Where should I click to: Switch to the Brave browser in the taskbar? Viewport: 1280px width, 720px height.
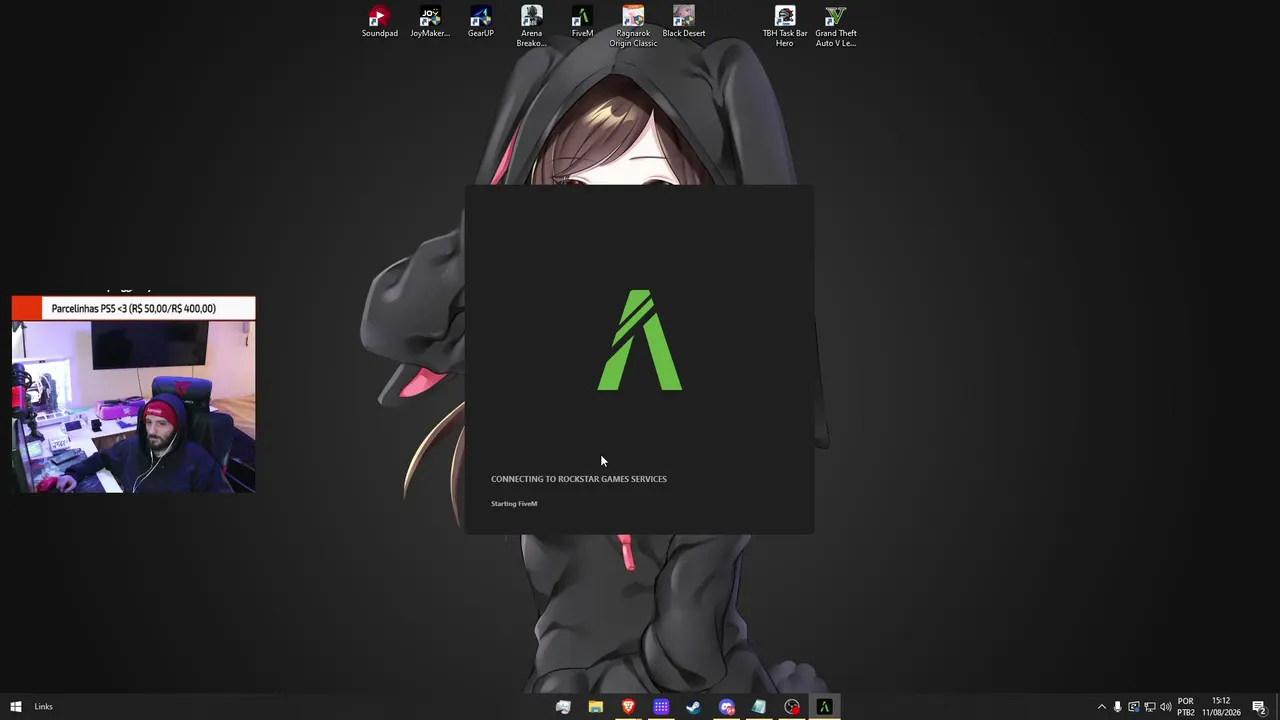click(x=629, y=707)
